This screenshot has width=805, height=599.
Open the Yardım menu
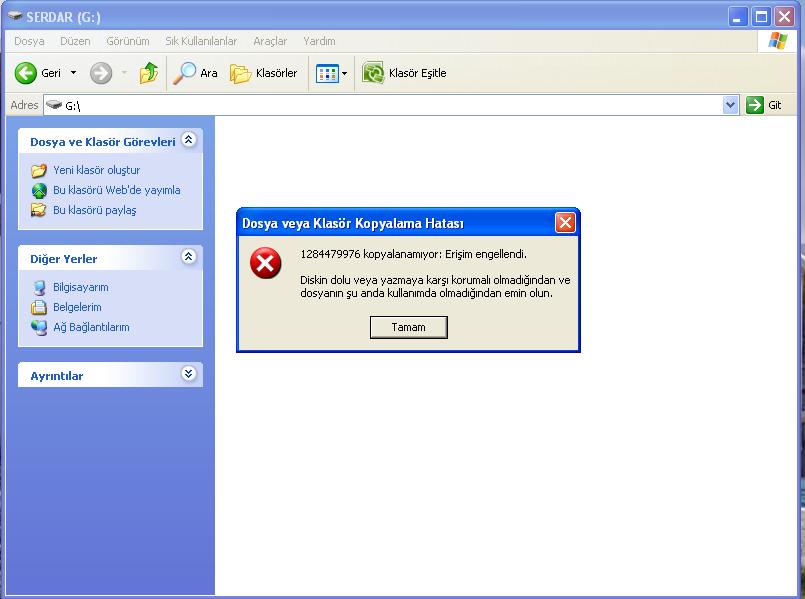pos(319,41)
